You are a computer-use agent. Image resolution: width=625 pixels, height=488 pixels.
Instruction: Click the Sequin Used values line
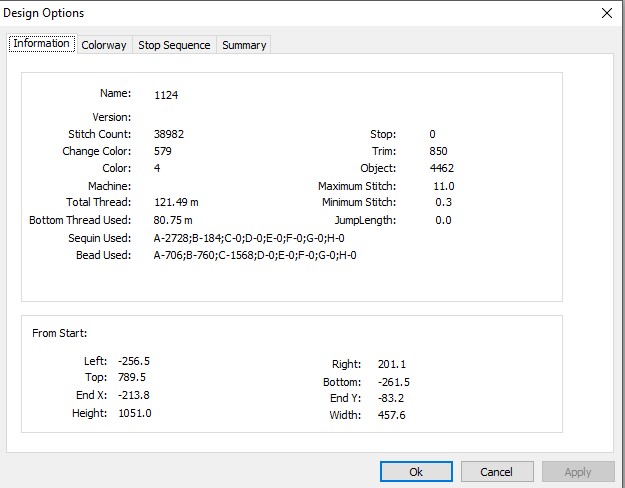249,238
